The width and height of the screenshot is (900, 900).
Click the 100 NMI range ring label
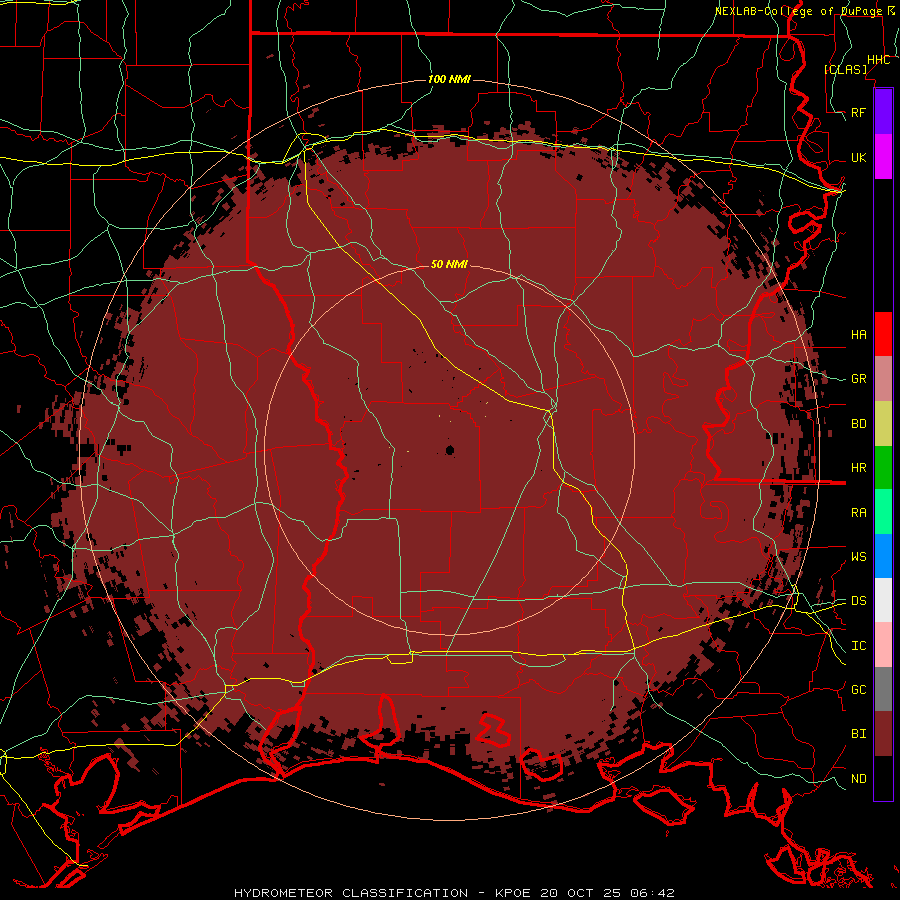pyautogui.click(x=449, y=79)
